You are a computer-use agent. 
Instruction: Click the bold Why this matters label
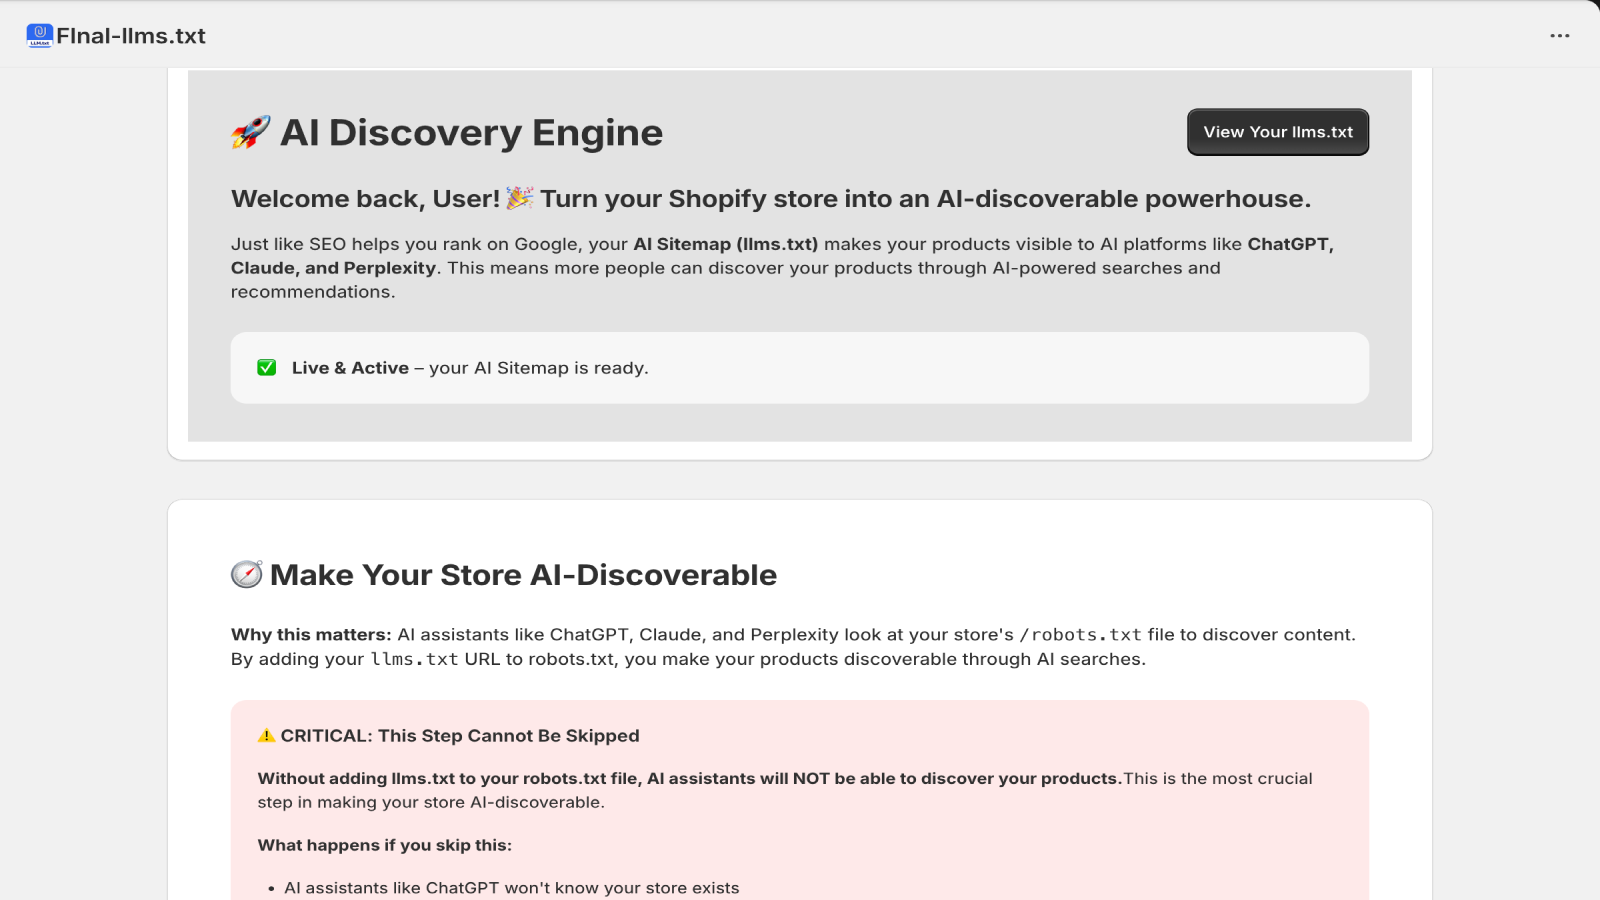311,635
